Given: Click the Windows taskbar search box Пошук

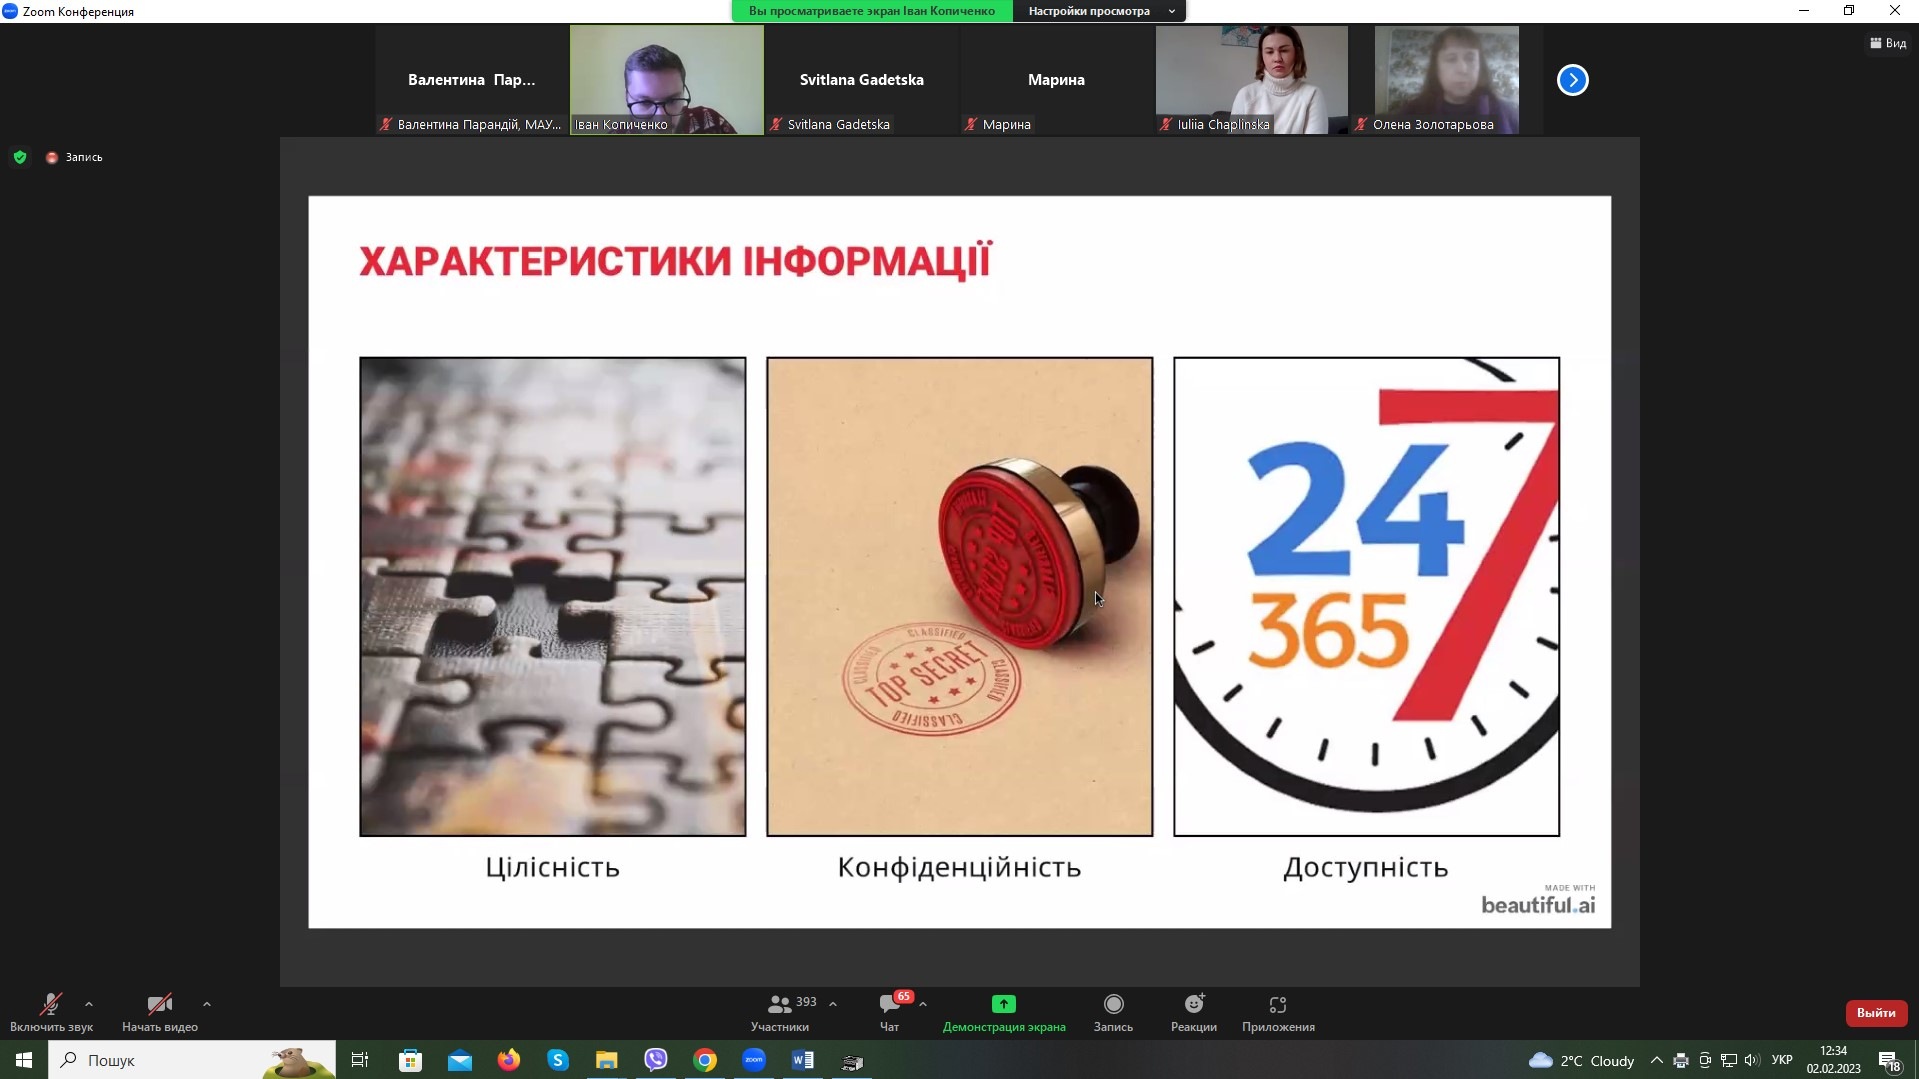Looking at the screenshot, I should (x=190, y=1060).
